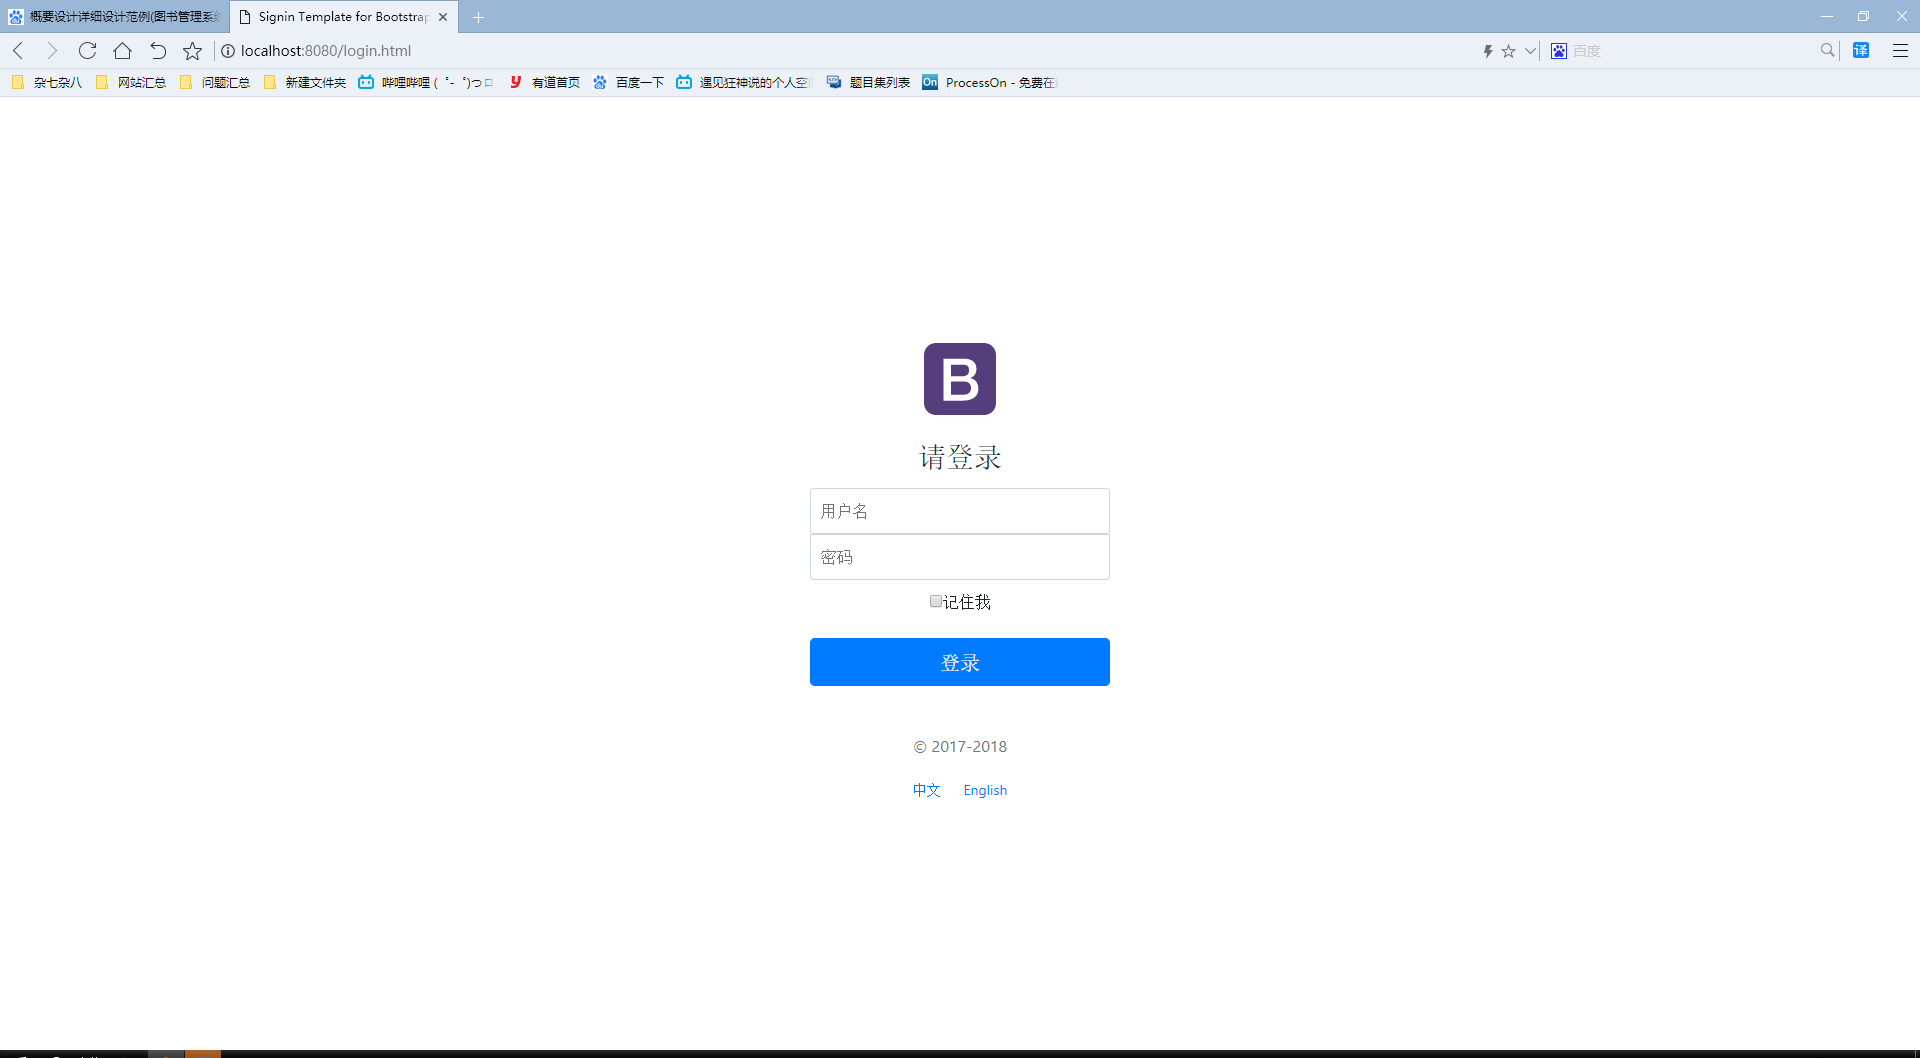1920x1058 pixels.
Task: Open the 杂七杂八 bookmarks folder
Action: click(x=47, y=83)
